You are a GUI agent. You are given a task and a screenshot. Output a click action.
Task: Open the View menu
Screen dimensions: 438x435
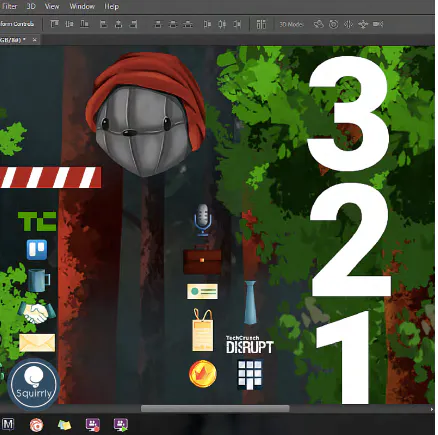52,6
